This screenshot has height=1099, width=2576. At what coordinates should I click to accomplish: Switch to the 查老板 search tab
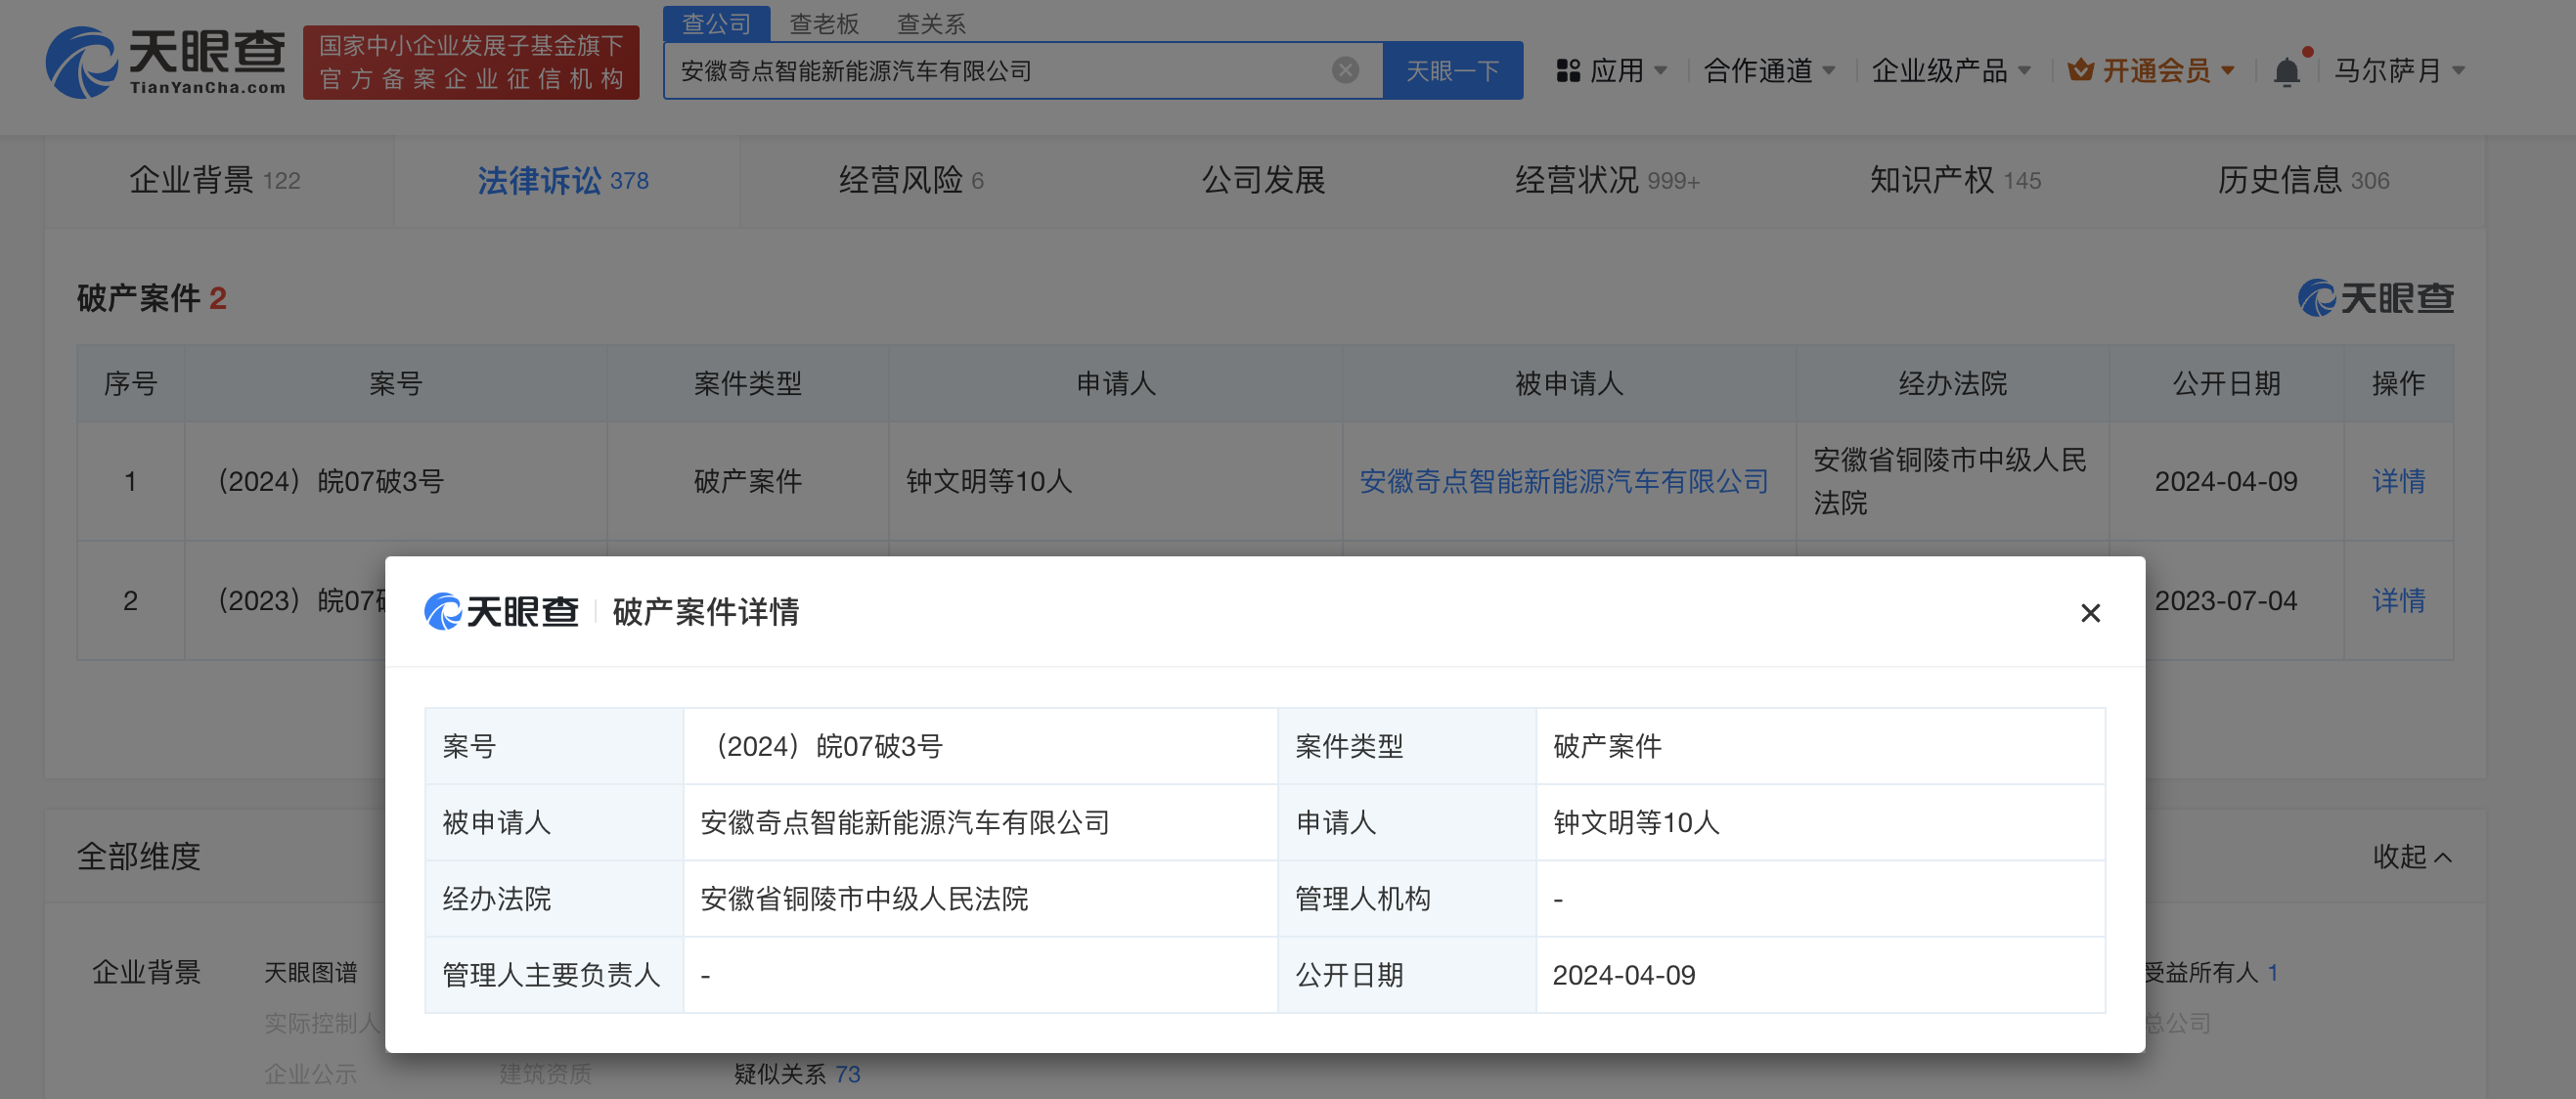[x=823, y=23]
